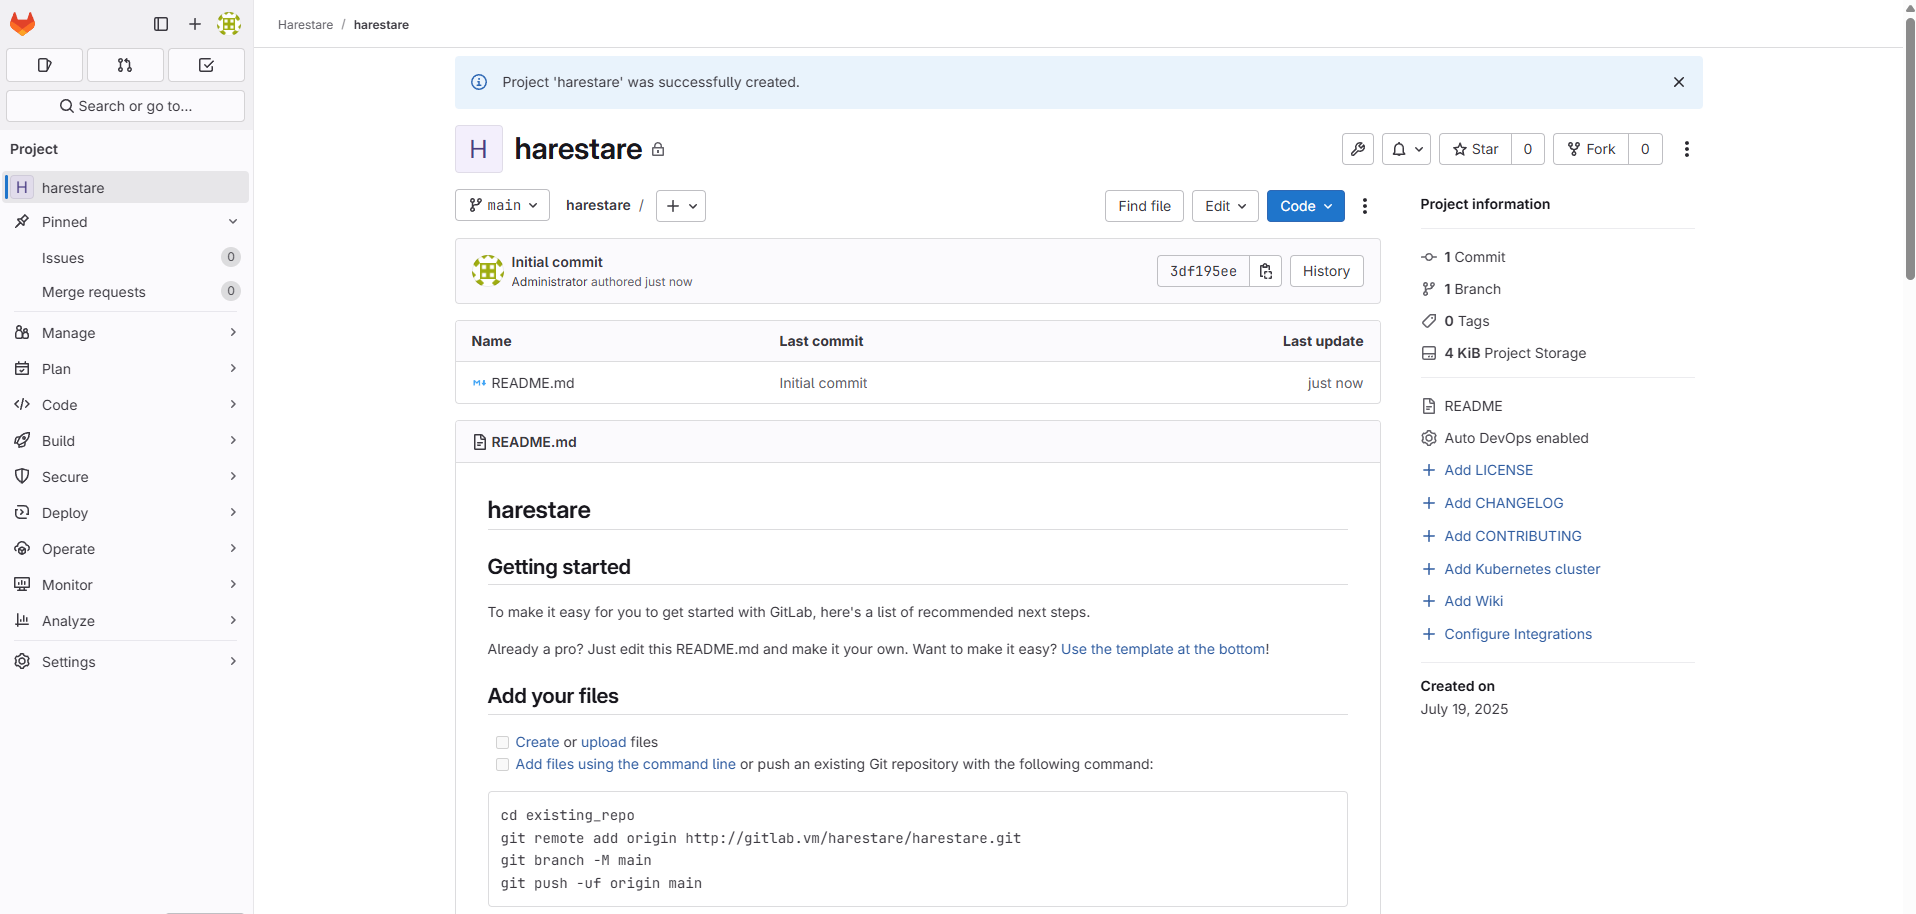Collapse the Pinned section
Viewport: 1916px width, 914px height.
(127, 222)
